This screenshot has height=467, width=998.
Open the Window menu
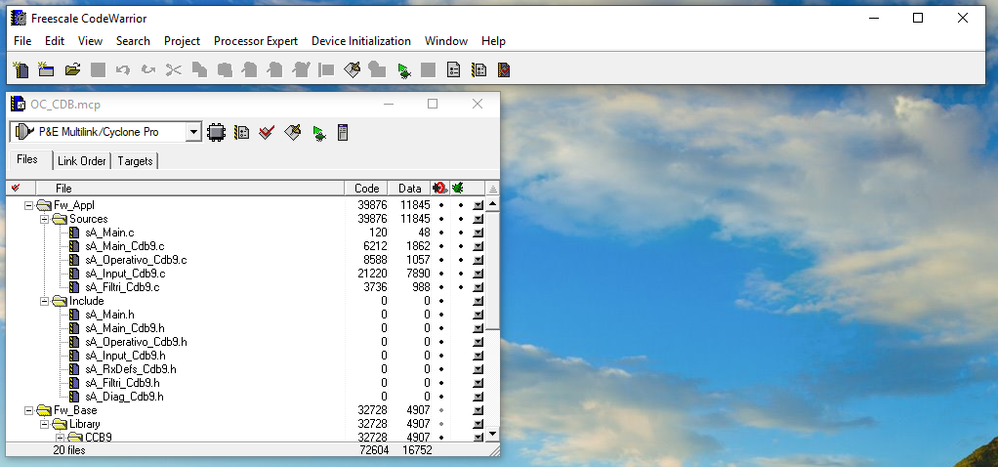[446, 41]
